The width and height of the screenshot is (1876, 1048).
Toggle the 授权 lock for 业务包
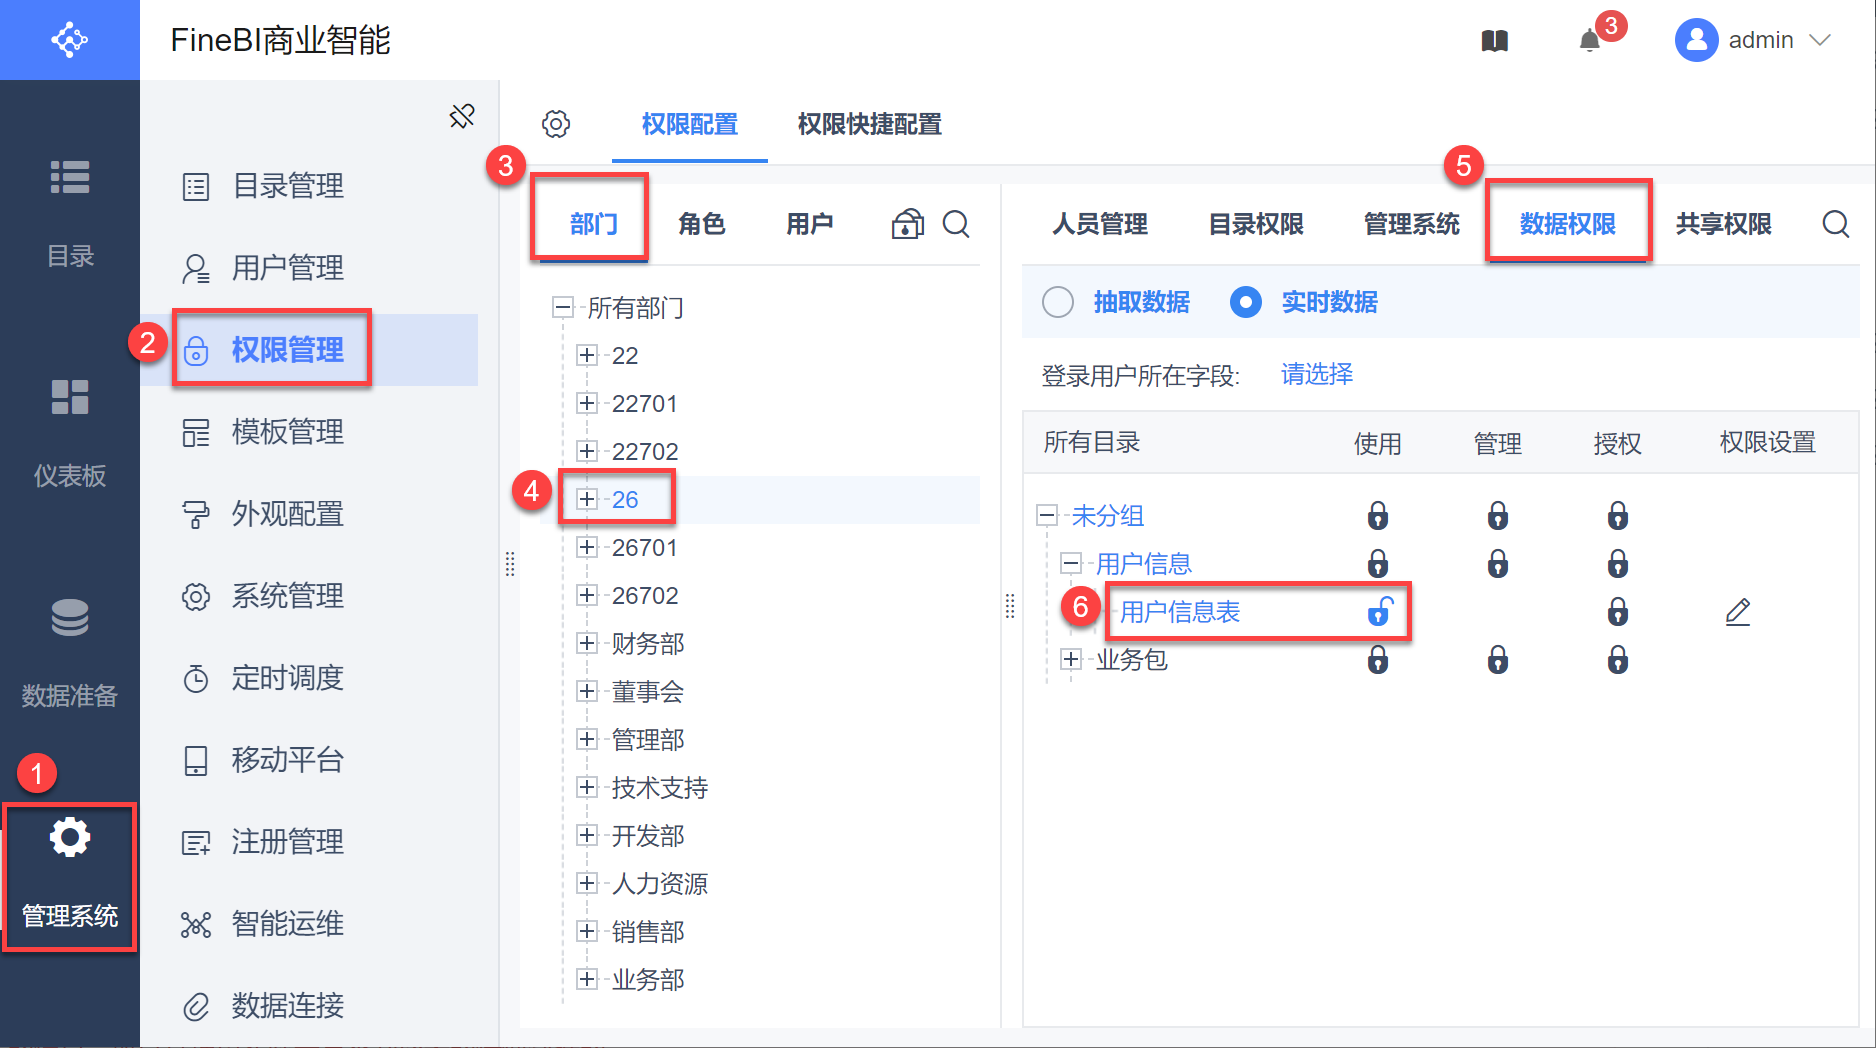pyautogui.click(x=1618, y=660)
